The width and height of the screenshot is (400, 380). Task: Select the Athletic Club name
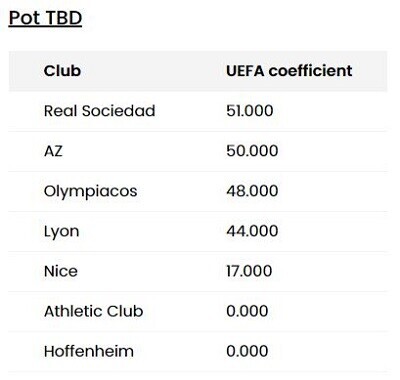click(94, 311)
